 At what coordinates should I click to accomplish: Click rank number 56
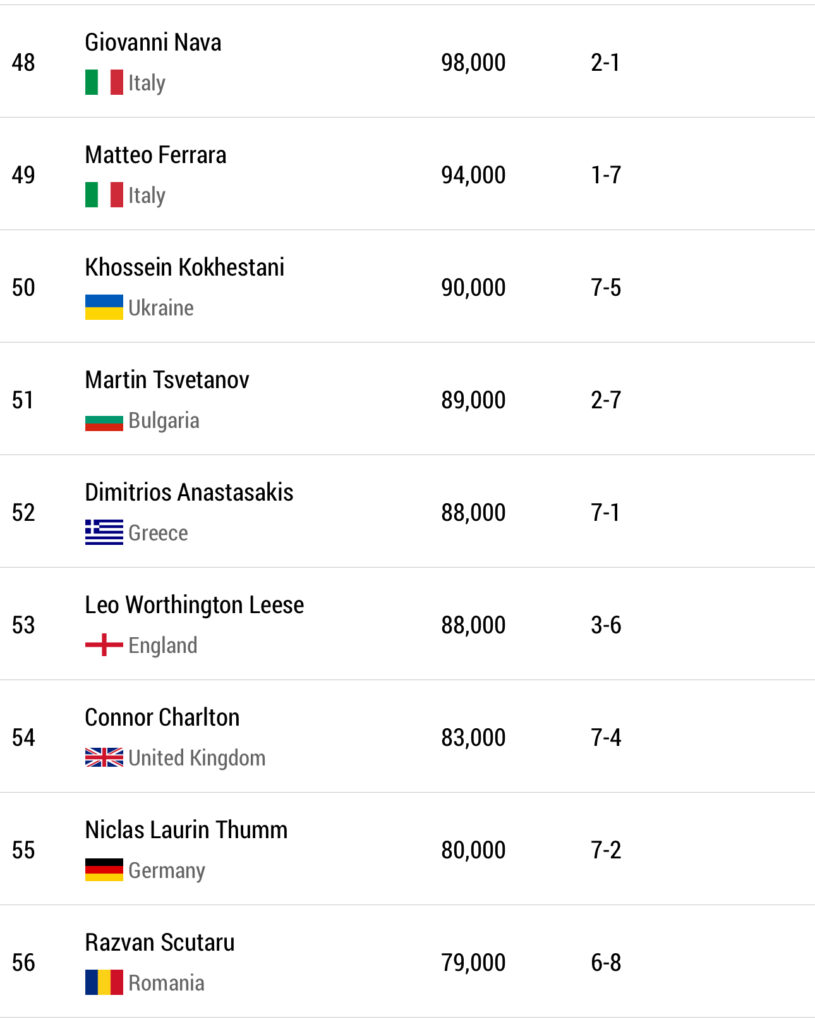[x=23, y=963]
